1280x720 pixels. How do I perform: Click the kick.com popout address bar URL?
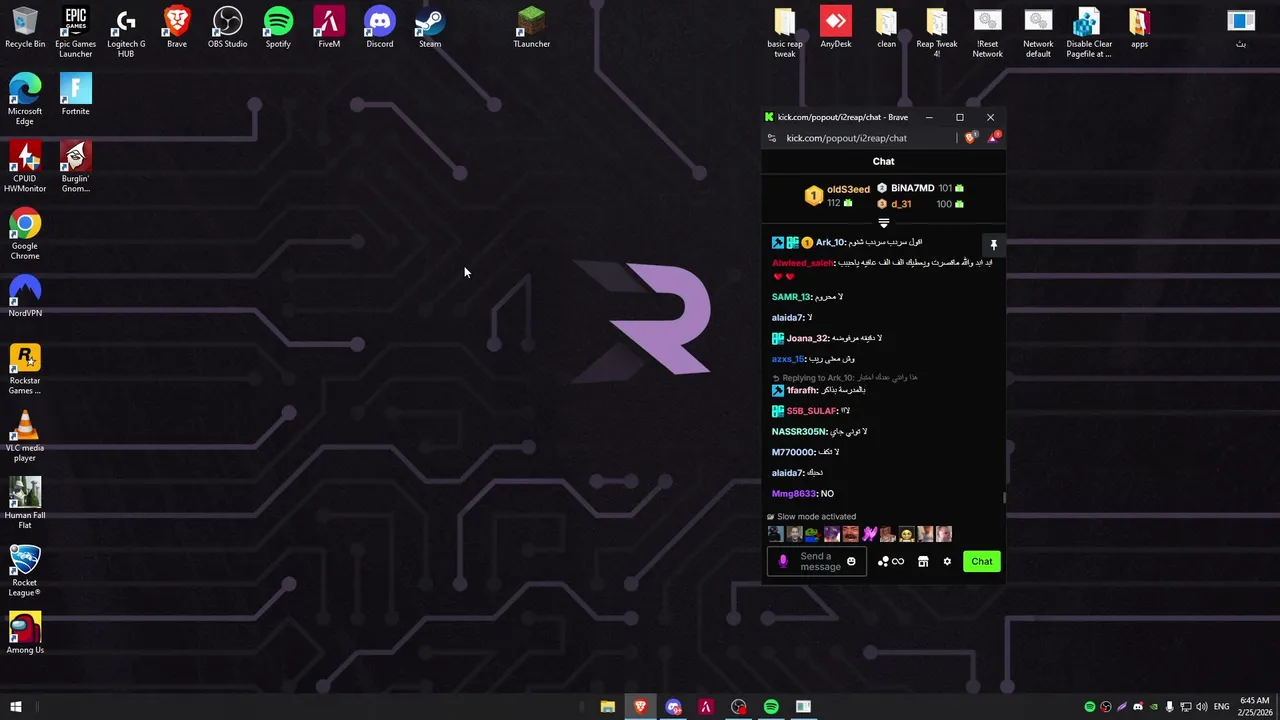click(846, 138)
